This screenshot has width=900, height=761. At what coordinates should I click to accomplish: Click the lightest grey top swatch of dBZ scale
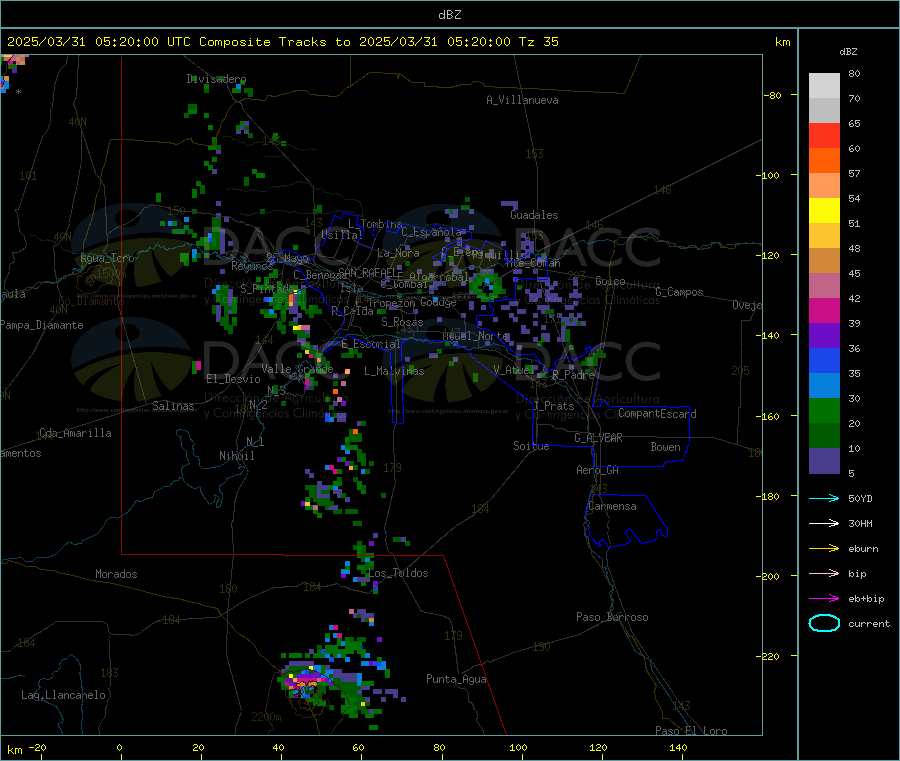click(x=824, y=86)
